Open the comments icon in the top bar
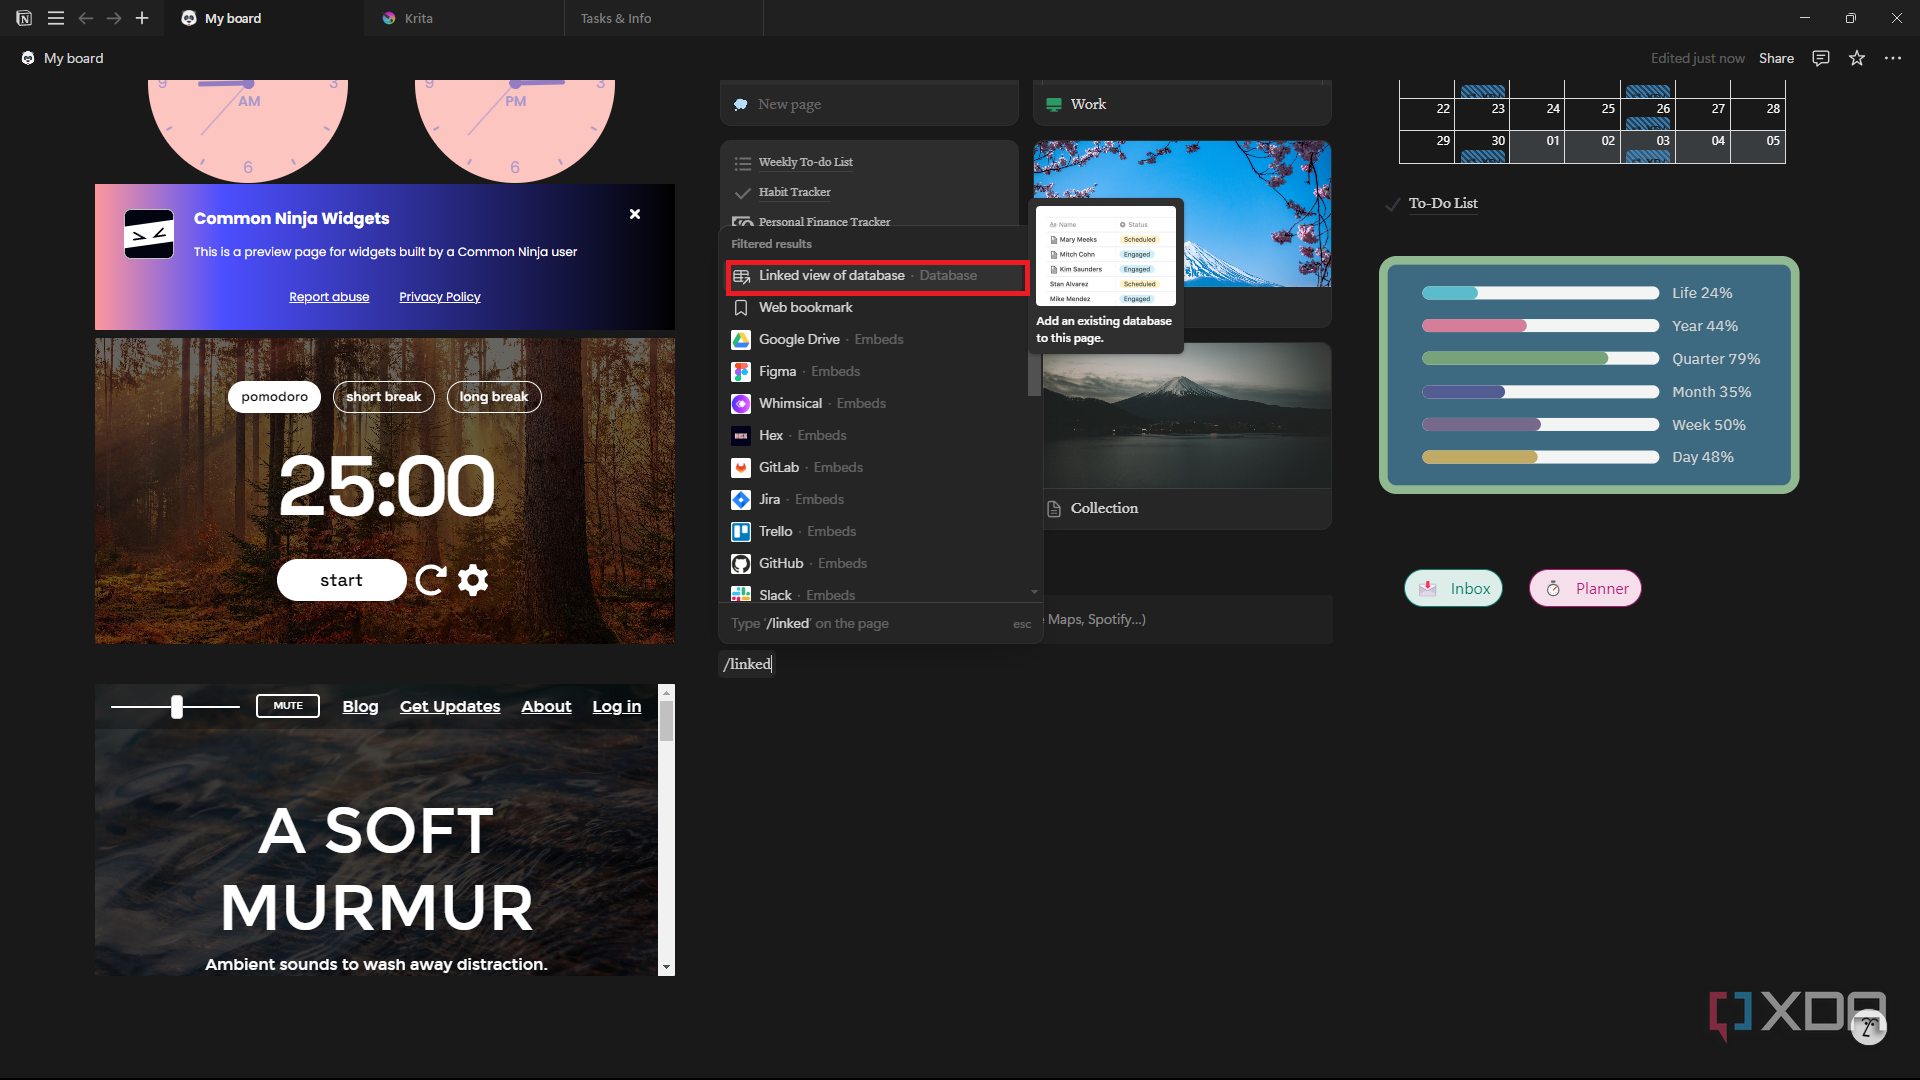Screen dimensions: 1920x1080 pyautogui.click(x=1821, y=58)
